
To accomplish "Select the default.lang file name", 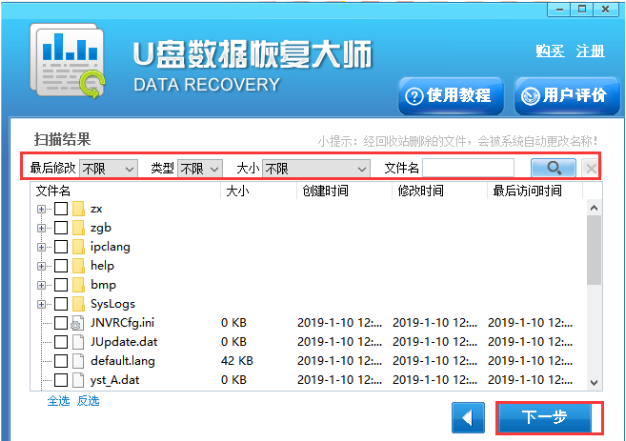I will 123,361.
